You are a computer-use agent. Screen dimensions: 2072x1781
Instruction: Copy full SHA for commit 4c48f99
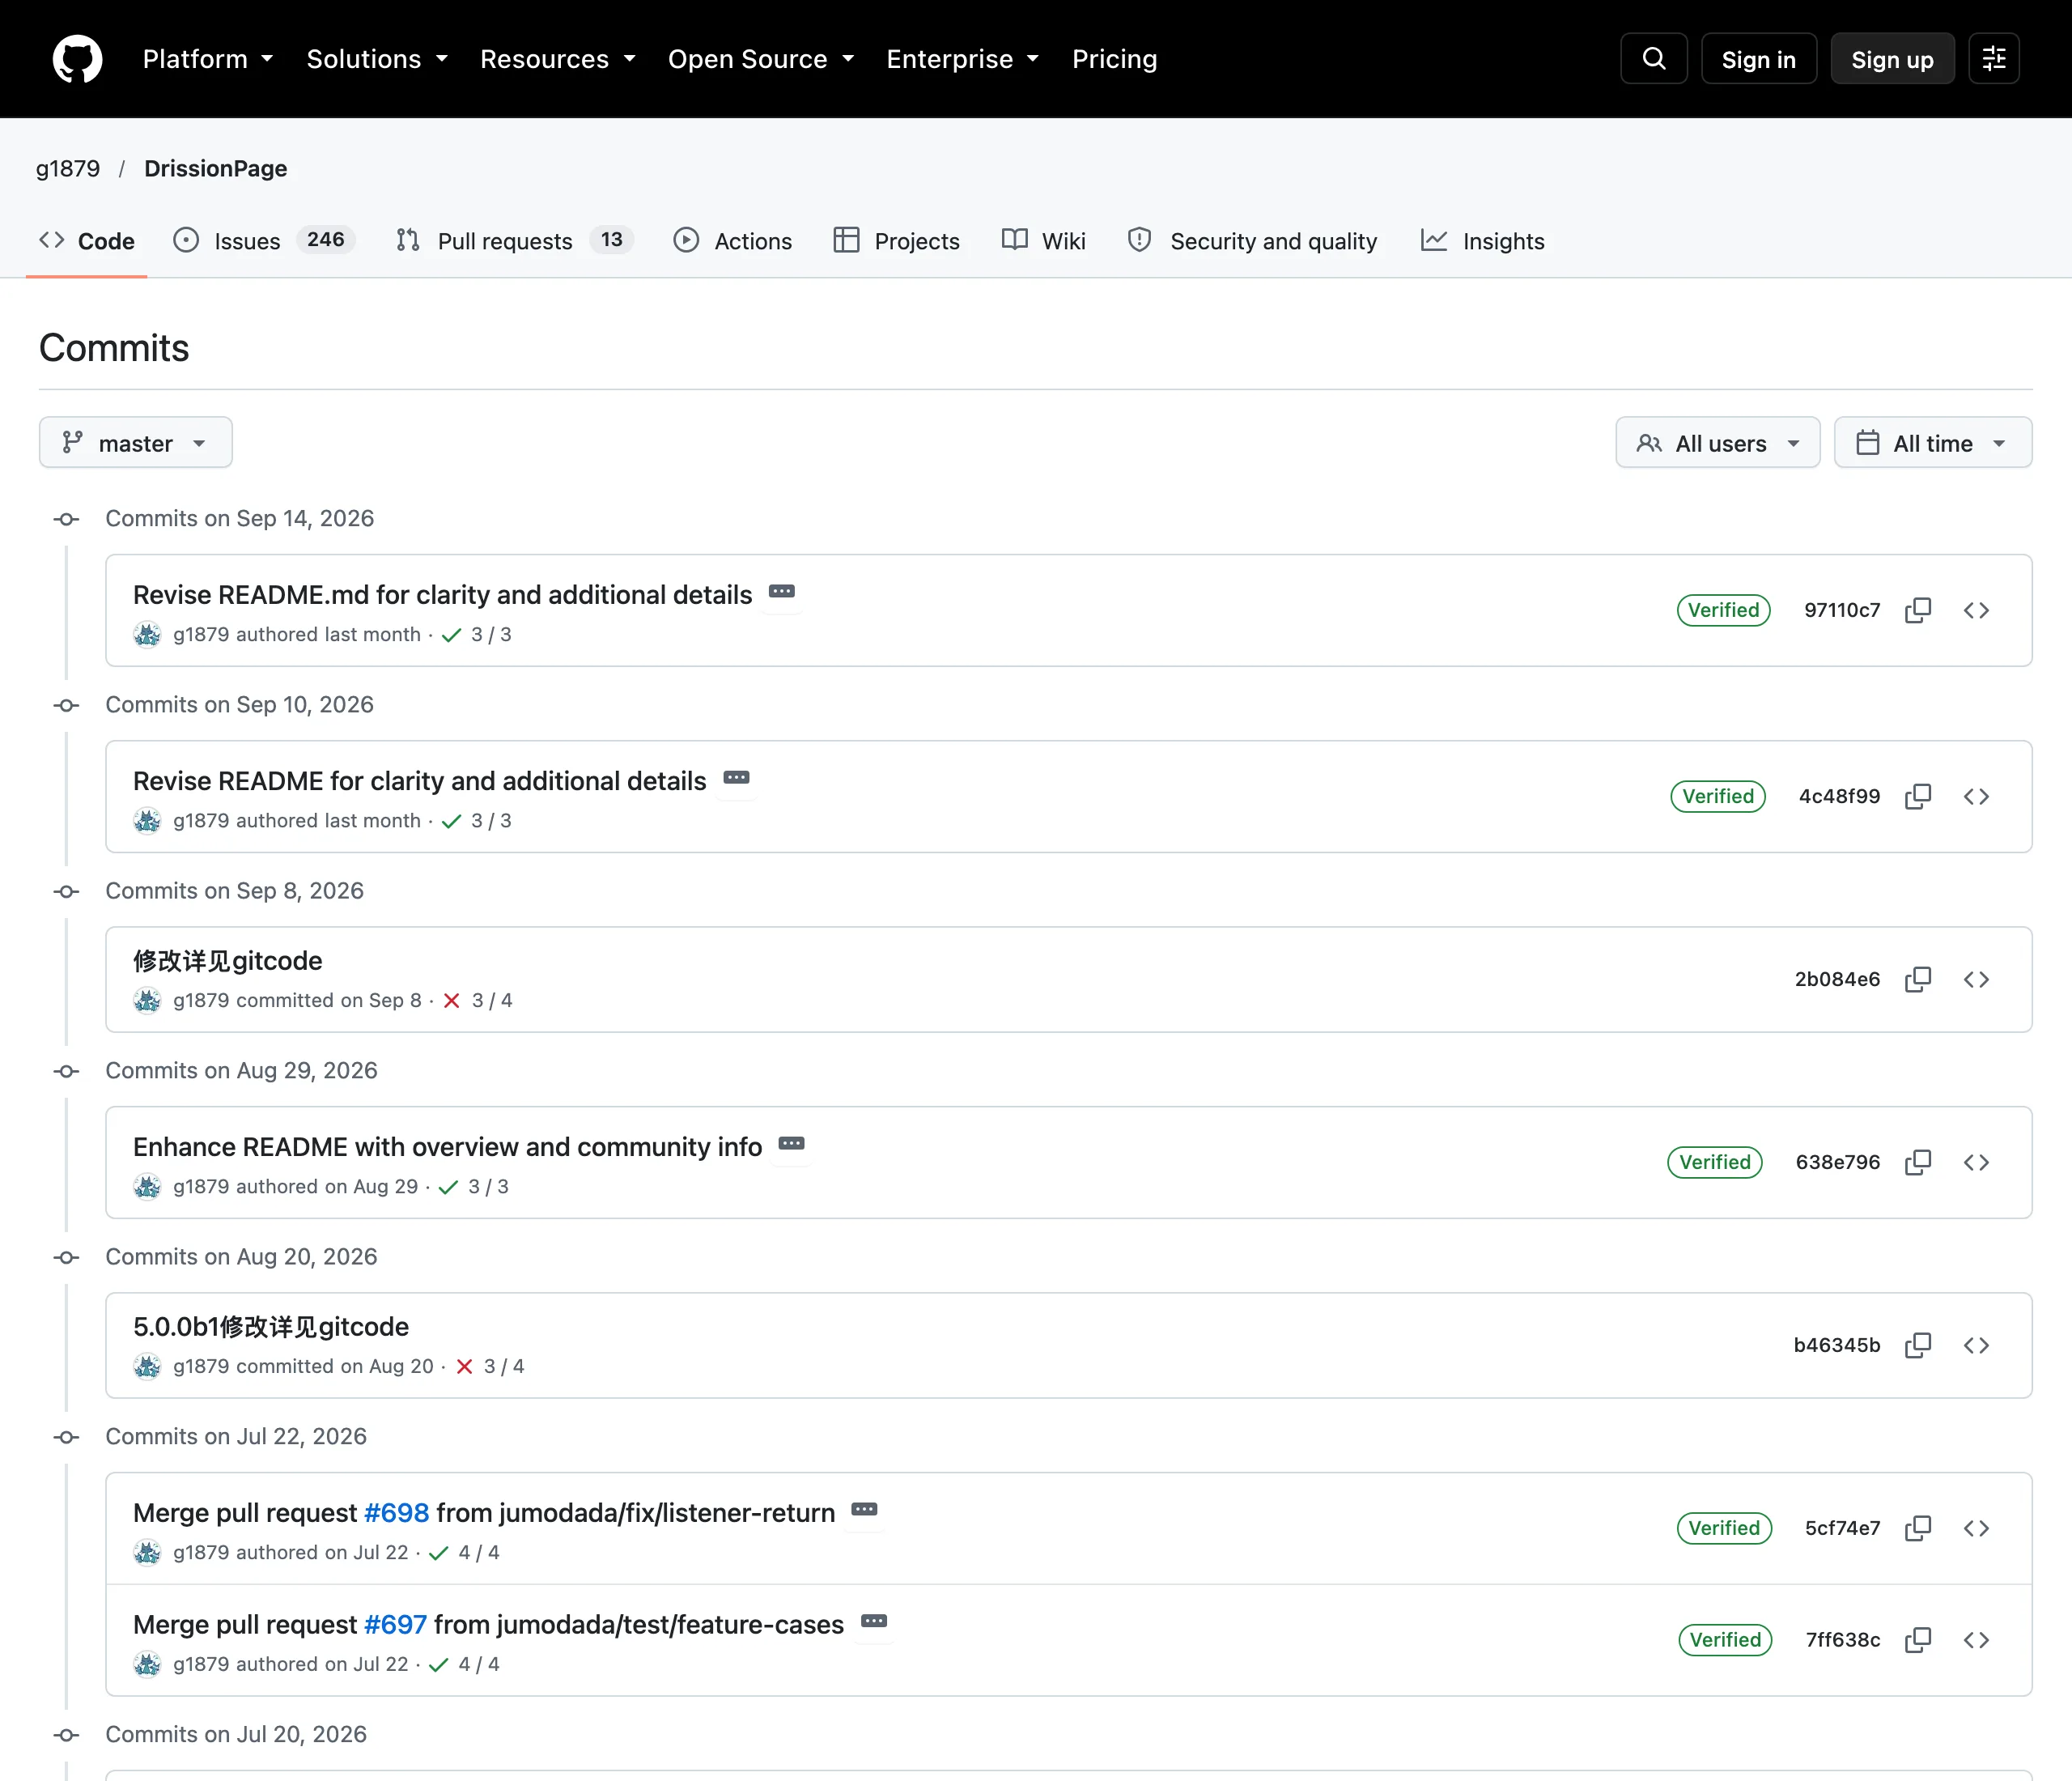(x=1918, y=796)
